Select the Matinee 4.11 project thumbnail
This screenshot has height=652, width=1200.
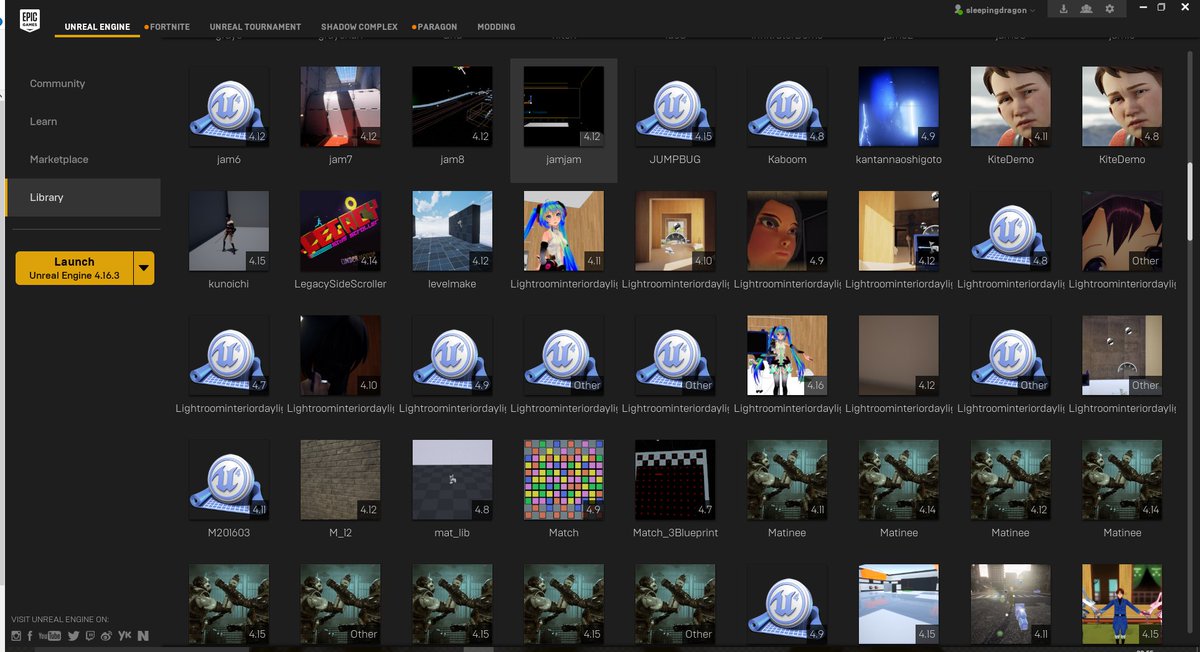pos(787,481)
